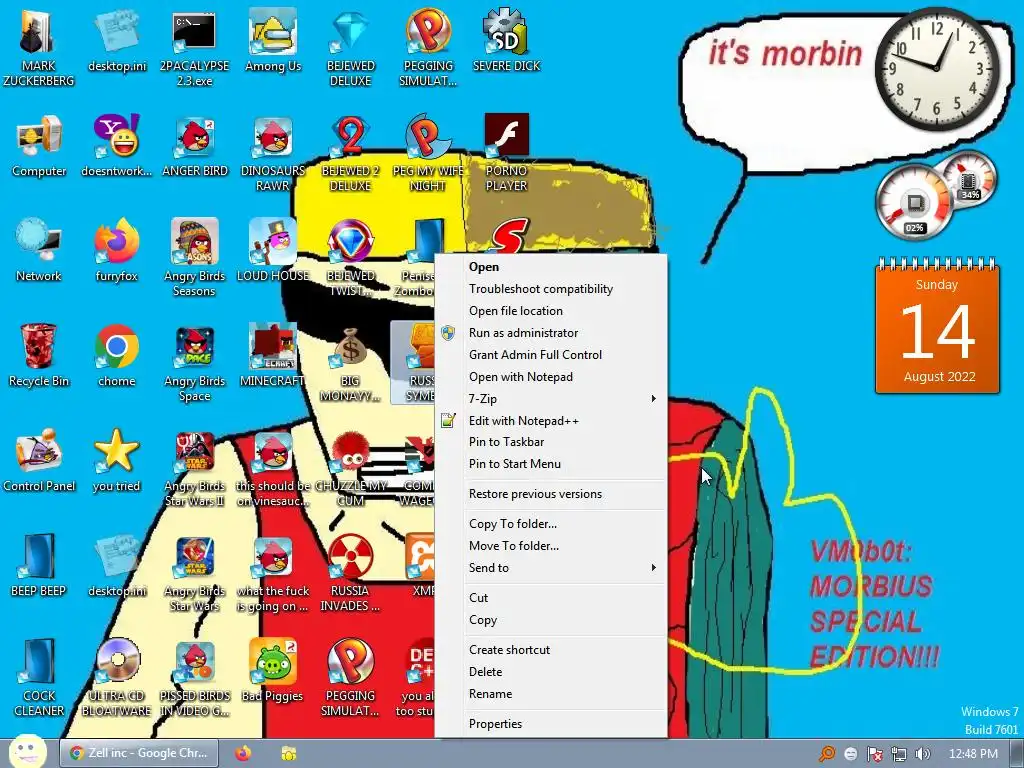Switch to Zell inc - Google Chrome taskbar button
Screen dimensions: 1024x768
tap(138, 753)
